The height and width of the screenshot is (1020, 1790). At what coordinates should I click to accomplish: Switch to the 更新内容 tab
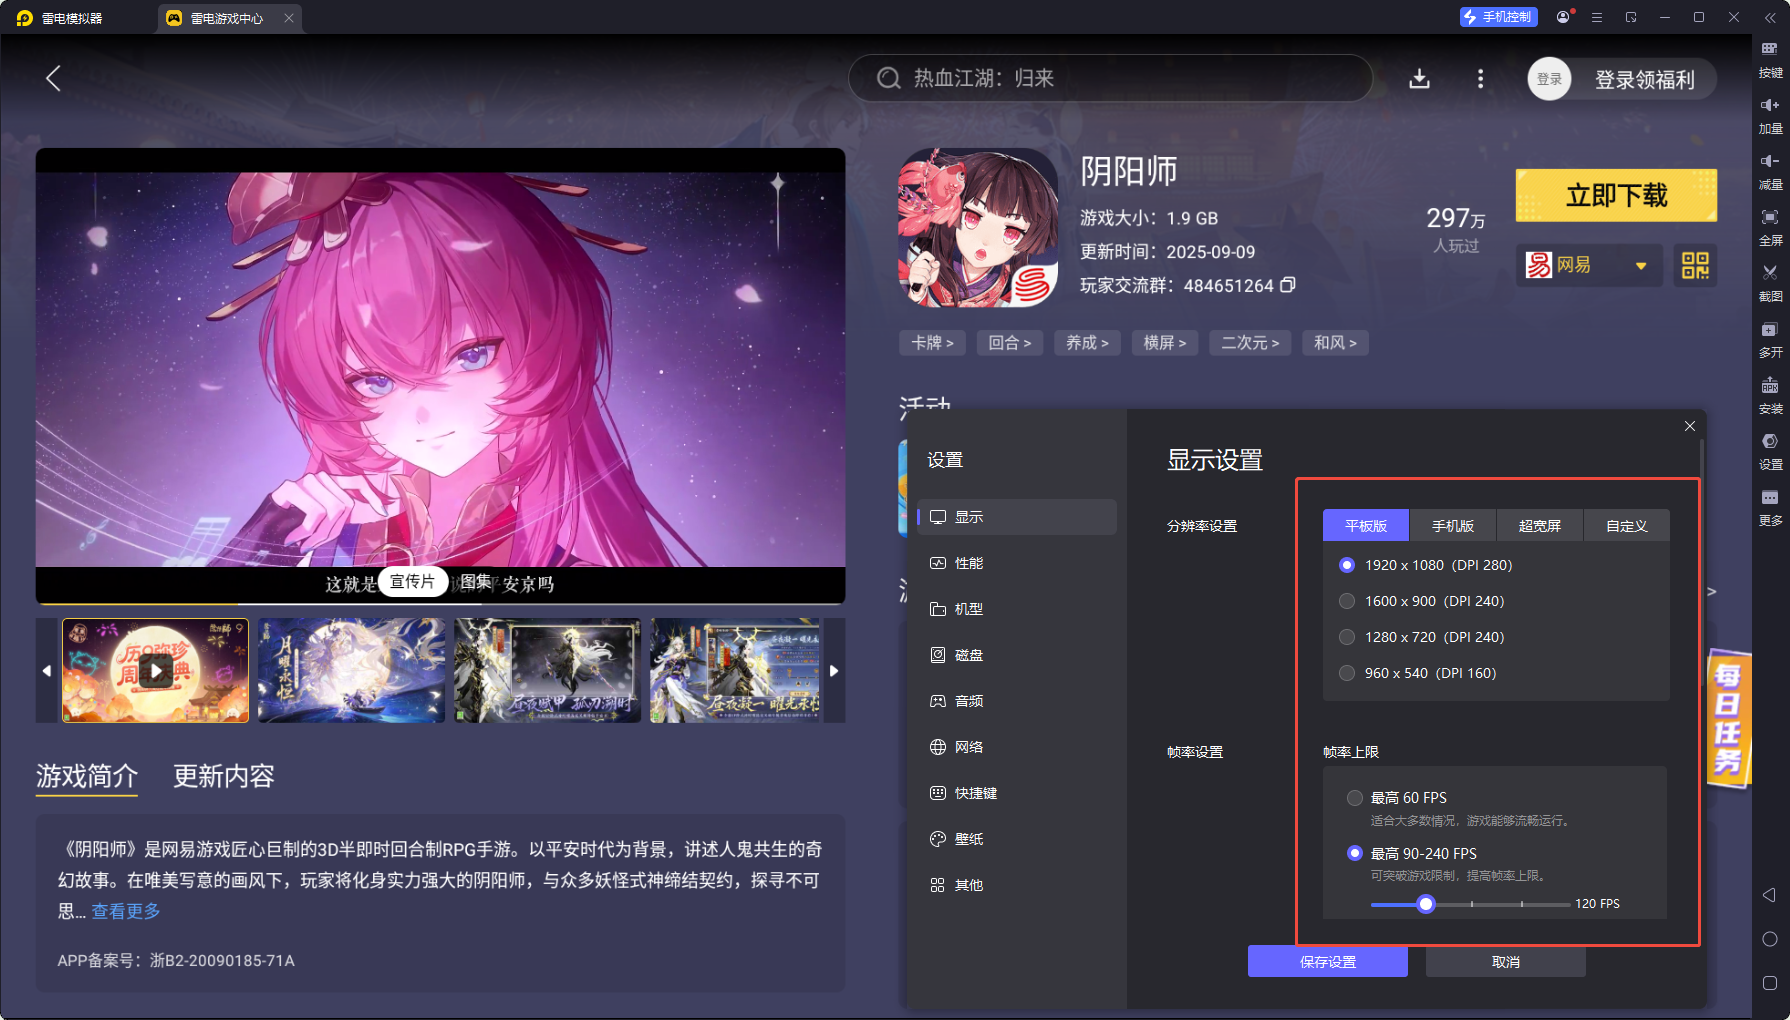(224, 776)
